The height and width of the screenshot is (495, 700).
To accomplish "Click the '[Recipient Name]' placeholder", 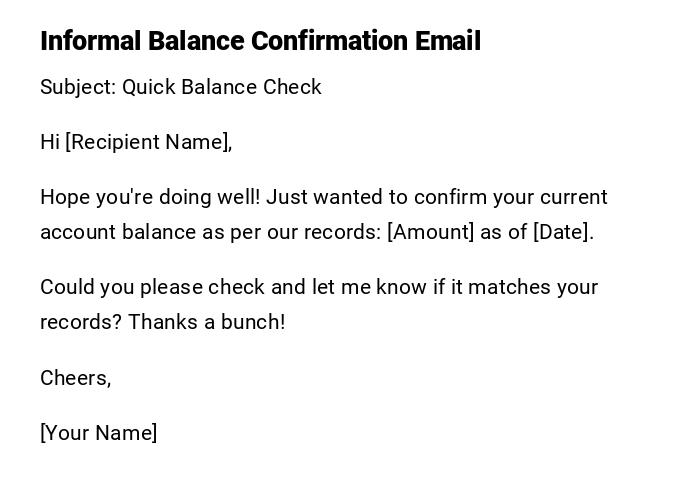I will tap(147, 142).
